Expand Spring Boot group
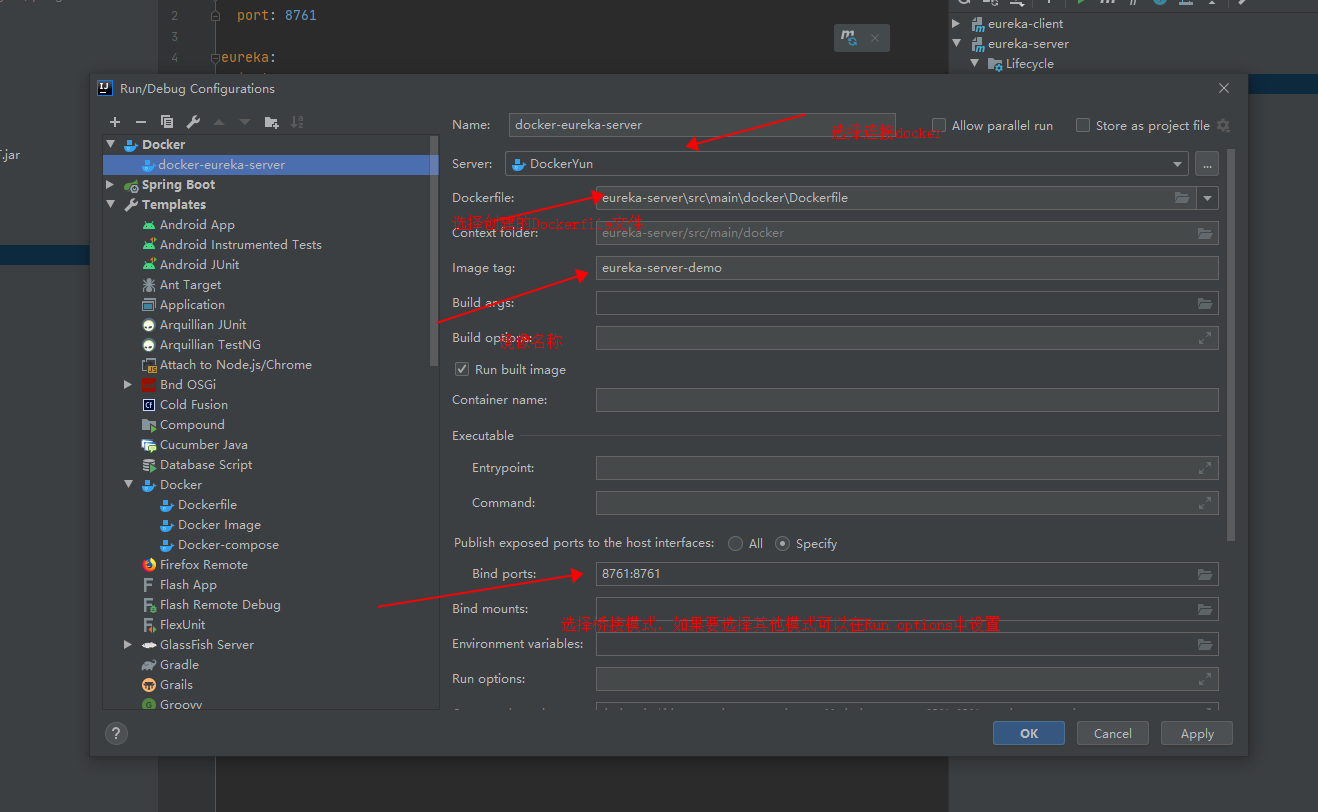 110,185
